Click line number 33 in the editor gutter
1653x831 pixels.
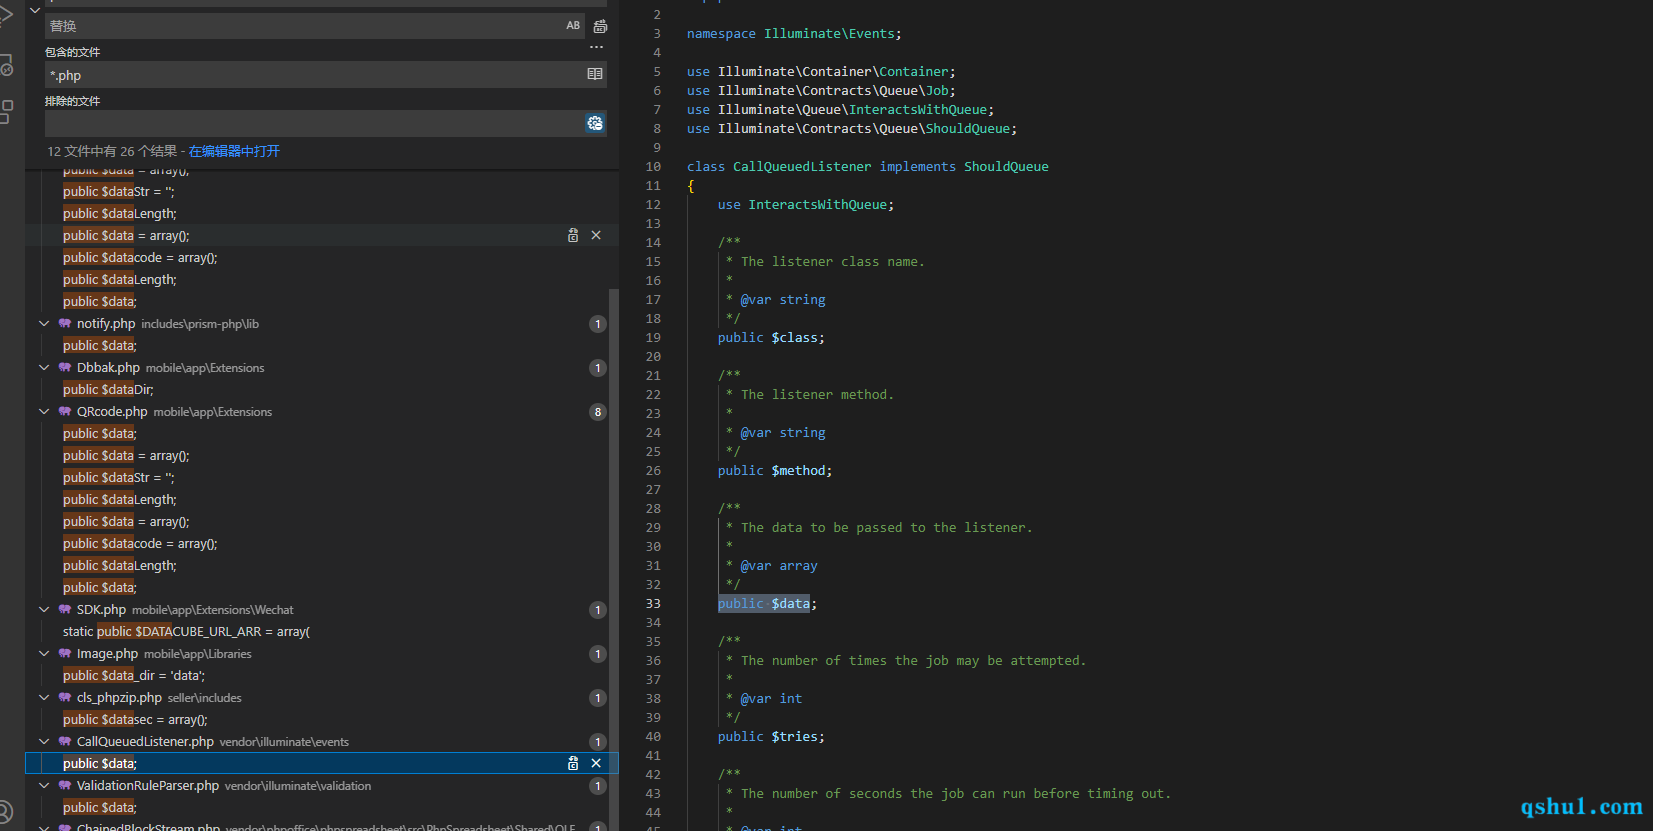coord(653,604)
